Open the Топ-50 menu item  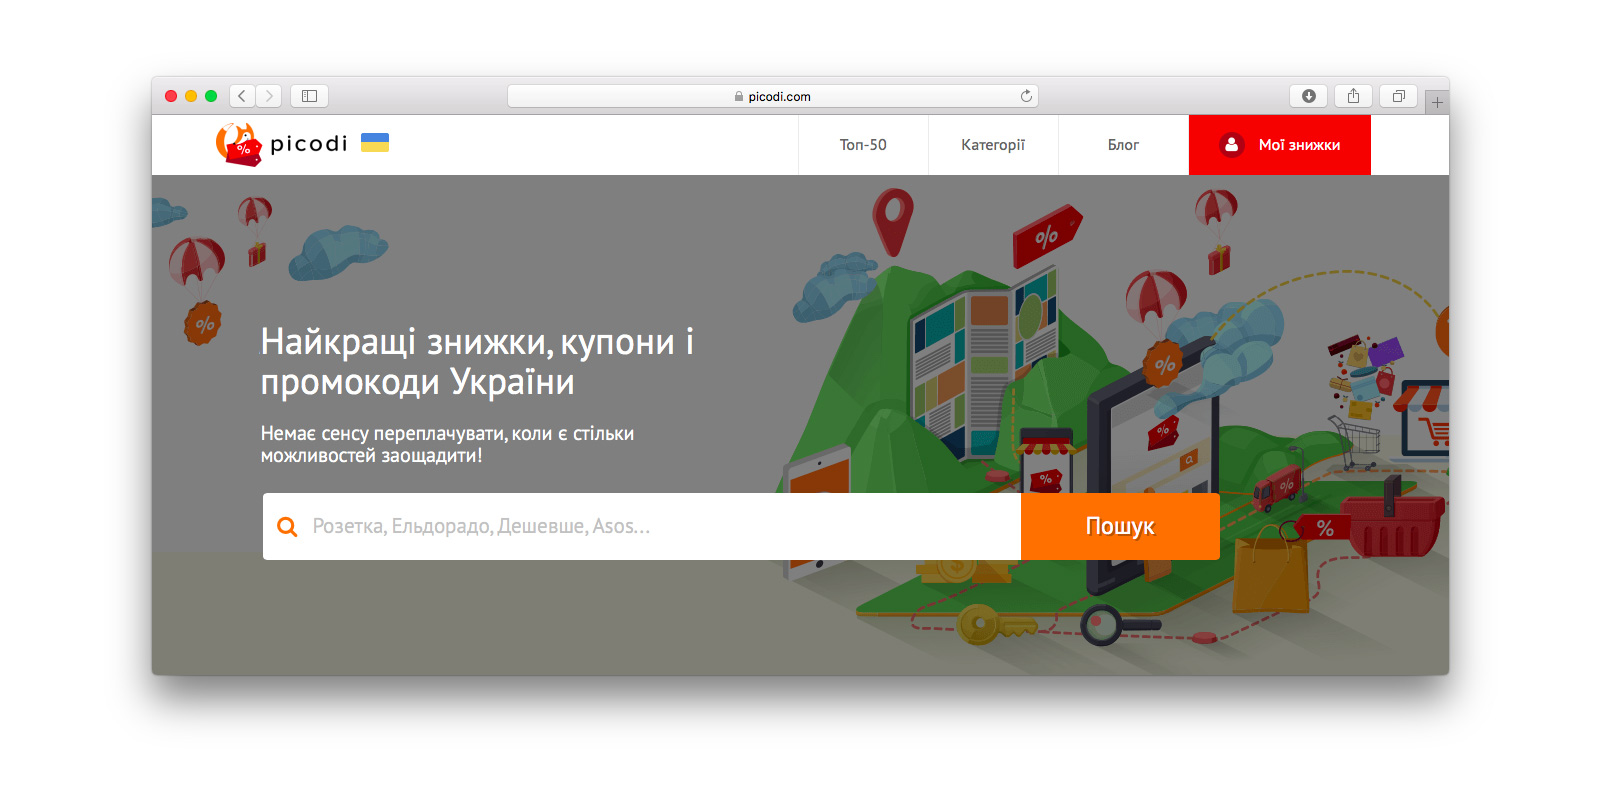tap(863, 145)
